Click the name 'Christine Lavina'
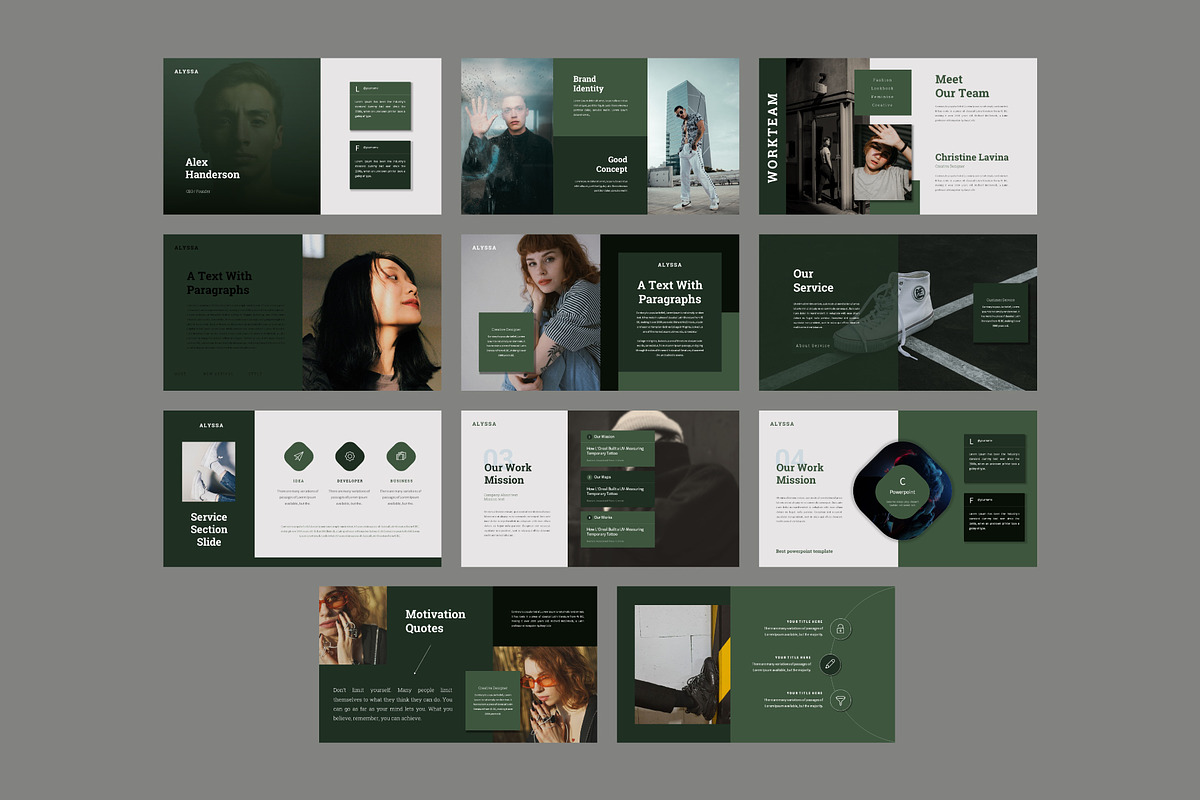Viewport: 1200px width, 800px height. coord(971,157)
